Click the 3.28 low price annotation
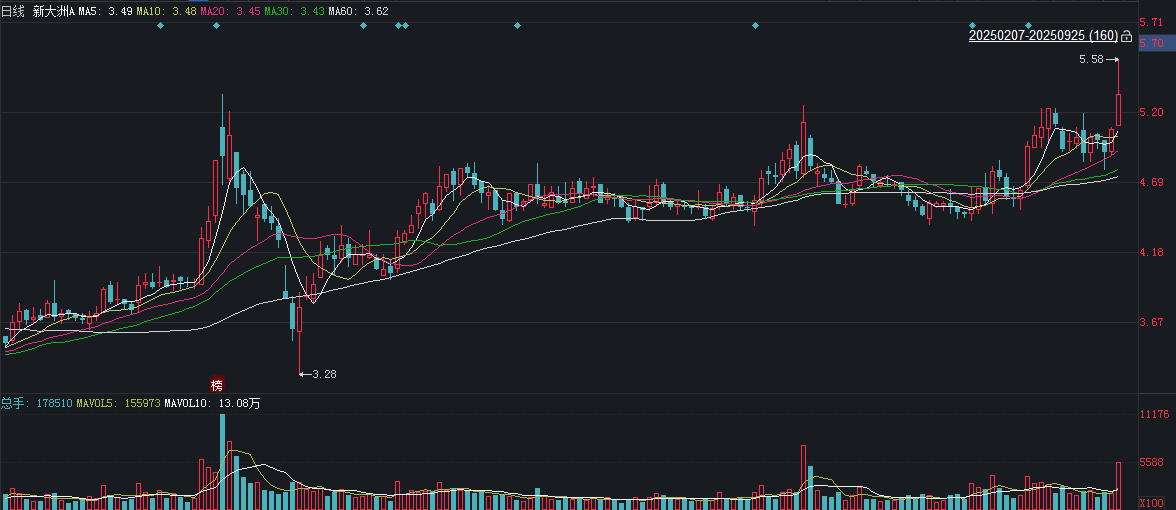The width and height of the screenshot is (1176, 510). coord(324,374)
